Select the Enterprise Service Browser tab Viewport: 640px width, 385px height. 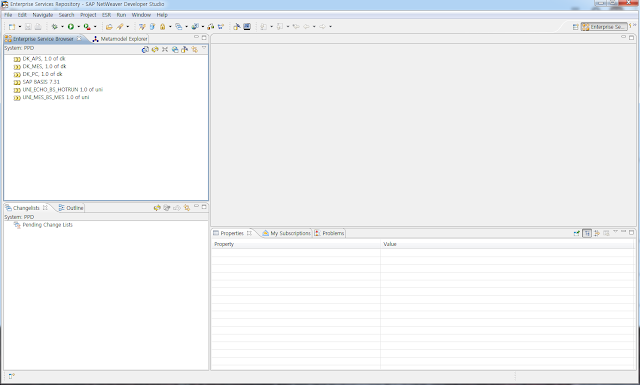click(42, 39)
